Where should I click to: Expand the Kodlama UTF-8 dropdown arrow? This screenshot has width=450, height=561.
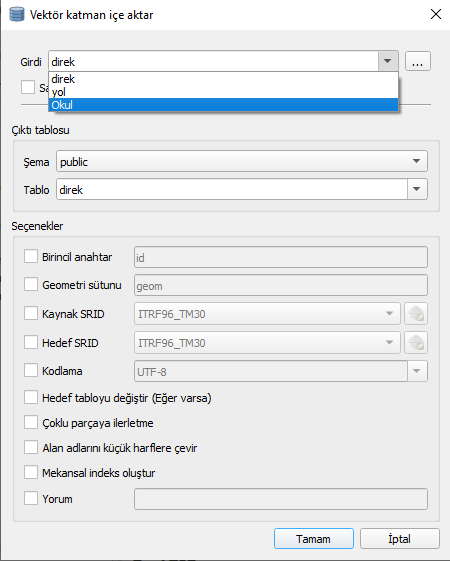tap(417, 371)
